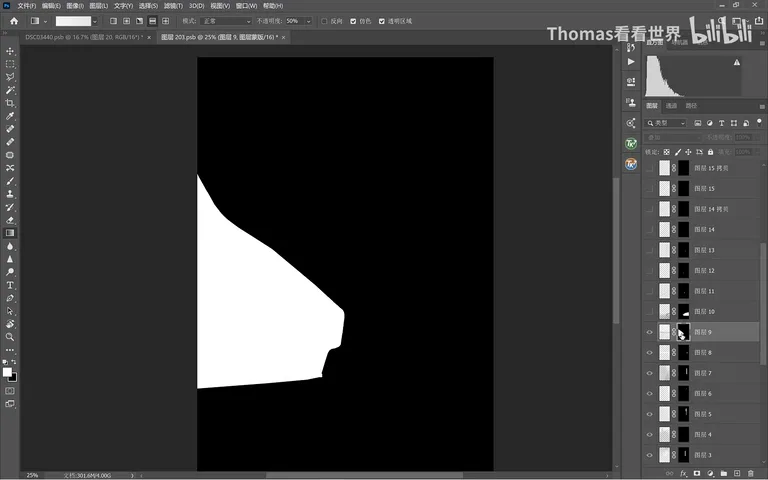The image size is (768, 480).
Task: Select the Zoom tool
Action: [x=10, y=337]
